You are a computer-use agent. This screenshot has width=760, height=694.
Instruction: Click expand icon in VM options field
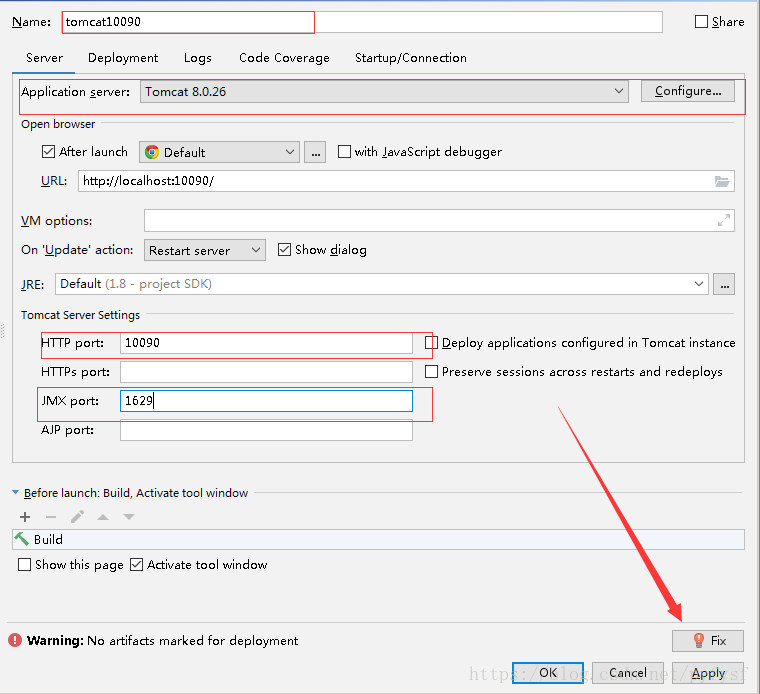click(x=724, y=221)
